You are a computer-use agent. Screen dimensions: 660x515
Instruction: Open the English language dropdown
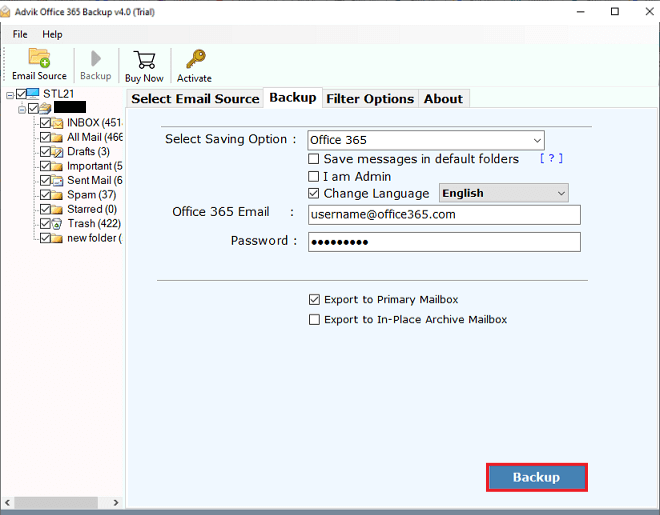pos(504,193)
